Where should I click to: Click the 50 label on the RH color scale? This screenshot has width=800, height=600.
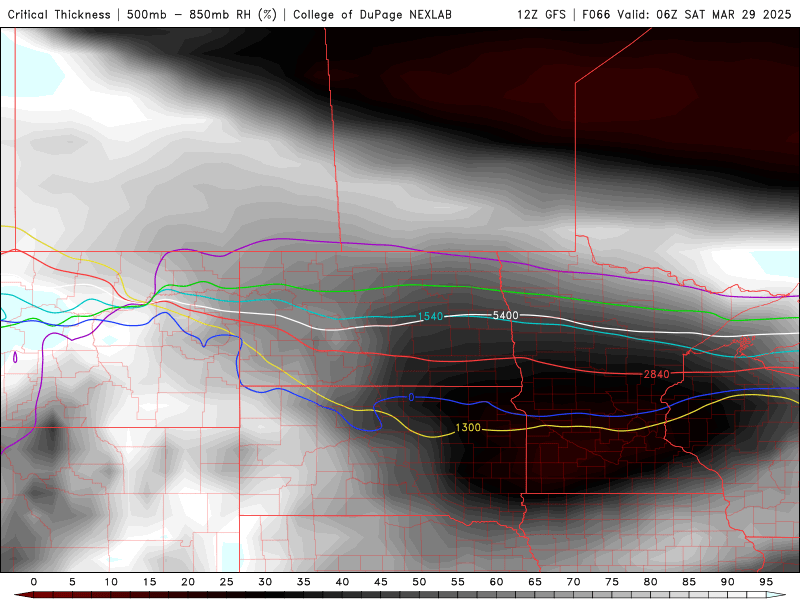(419, 582)
